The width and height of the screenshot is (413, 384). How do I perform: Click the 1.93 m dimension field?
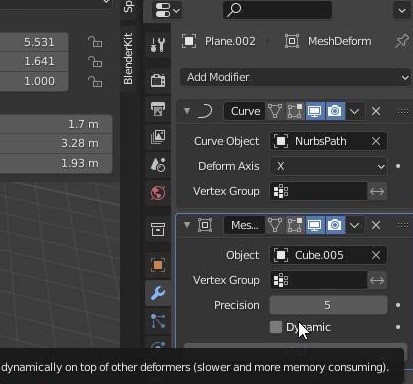click(56, 163)
